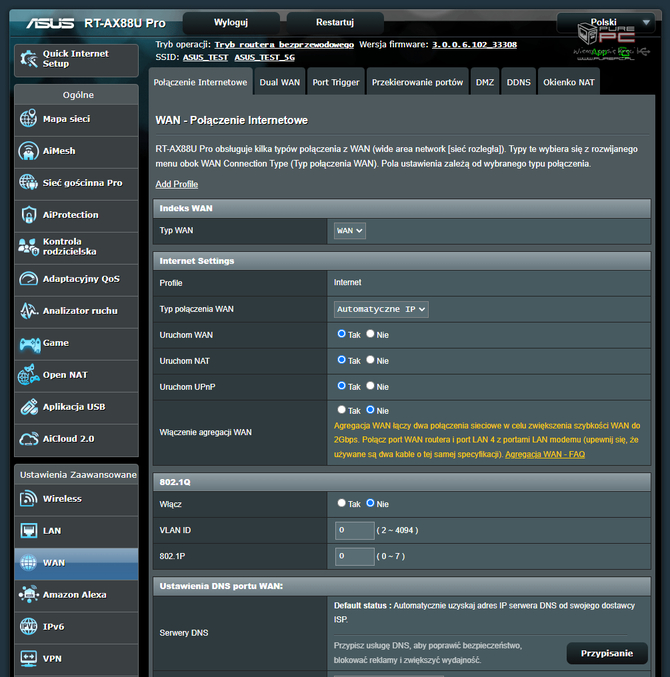Click the AiProtection shield icon
The height and width of the screenshot is (677, 670).
28,215
